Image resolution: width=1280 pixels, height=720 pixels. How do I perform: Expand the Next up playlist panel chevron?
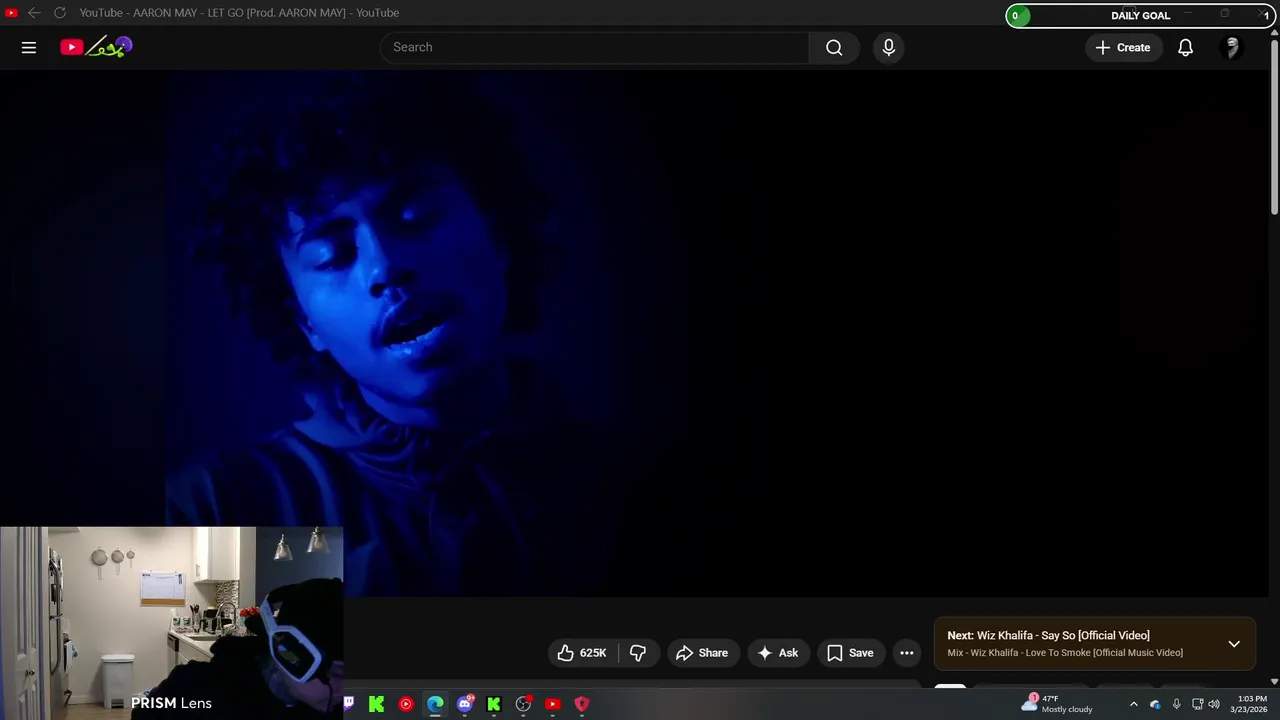coord(1234,644)
